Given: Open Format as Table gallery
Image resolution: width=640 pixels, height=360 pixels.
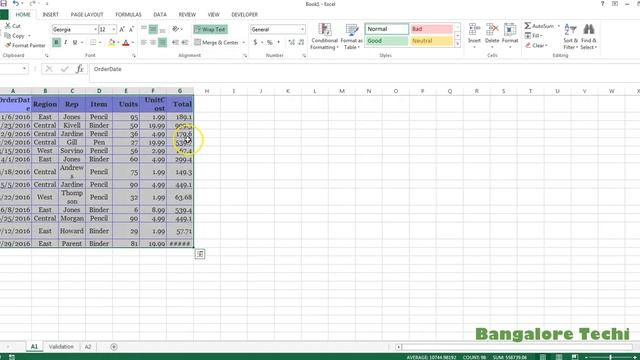Looking at the screenshot, I should tap(351, 37).
